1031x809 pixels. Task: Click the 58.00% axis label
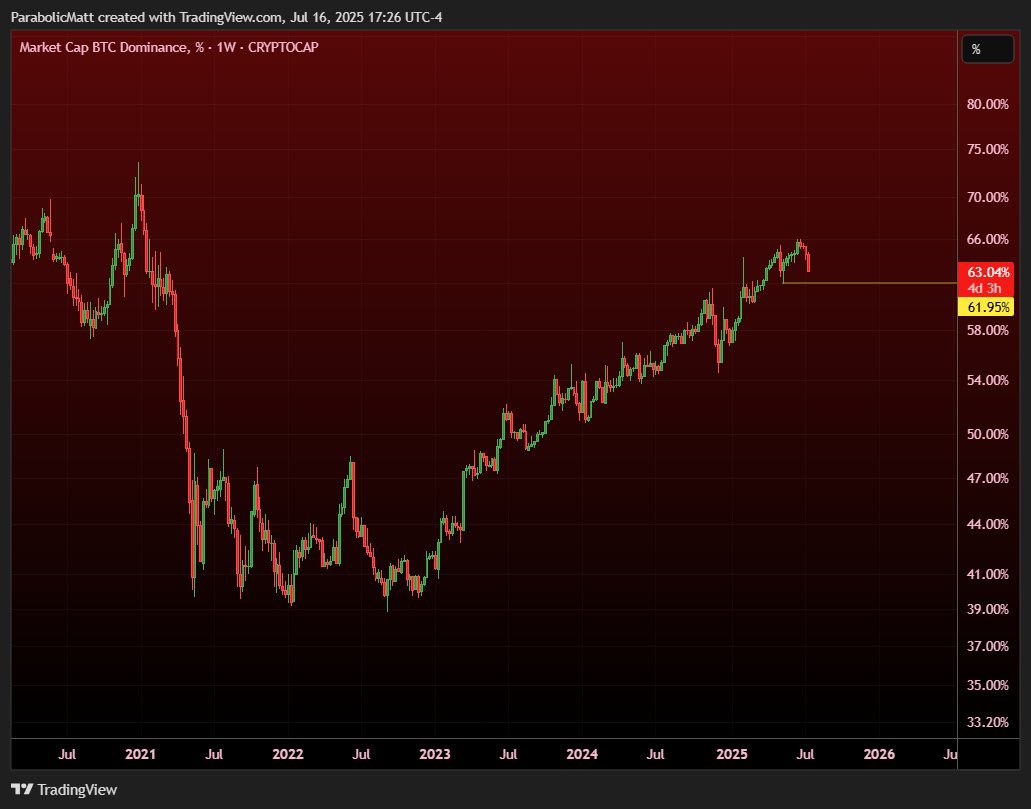tap(988, 330)
